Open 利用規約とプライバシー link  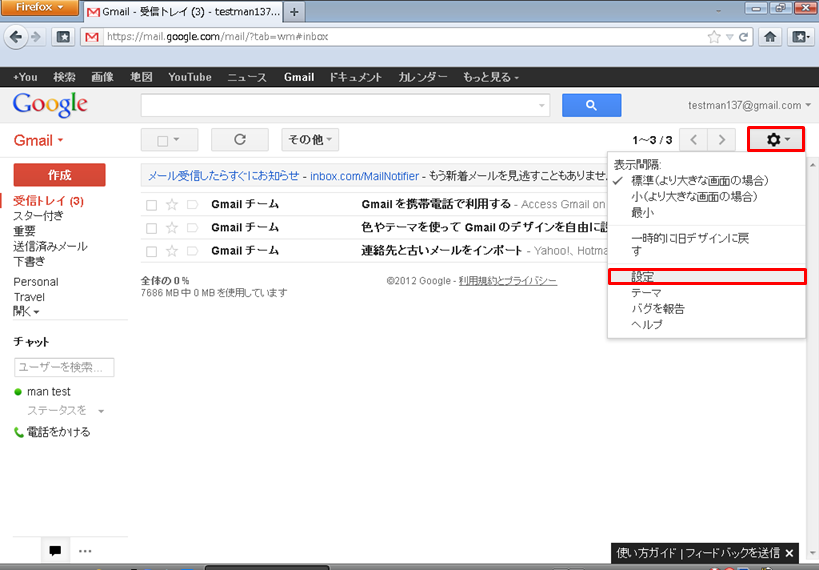coord(508,281)
